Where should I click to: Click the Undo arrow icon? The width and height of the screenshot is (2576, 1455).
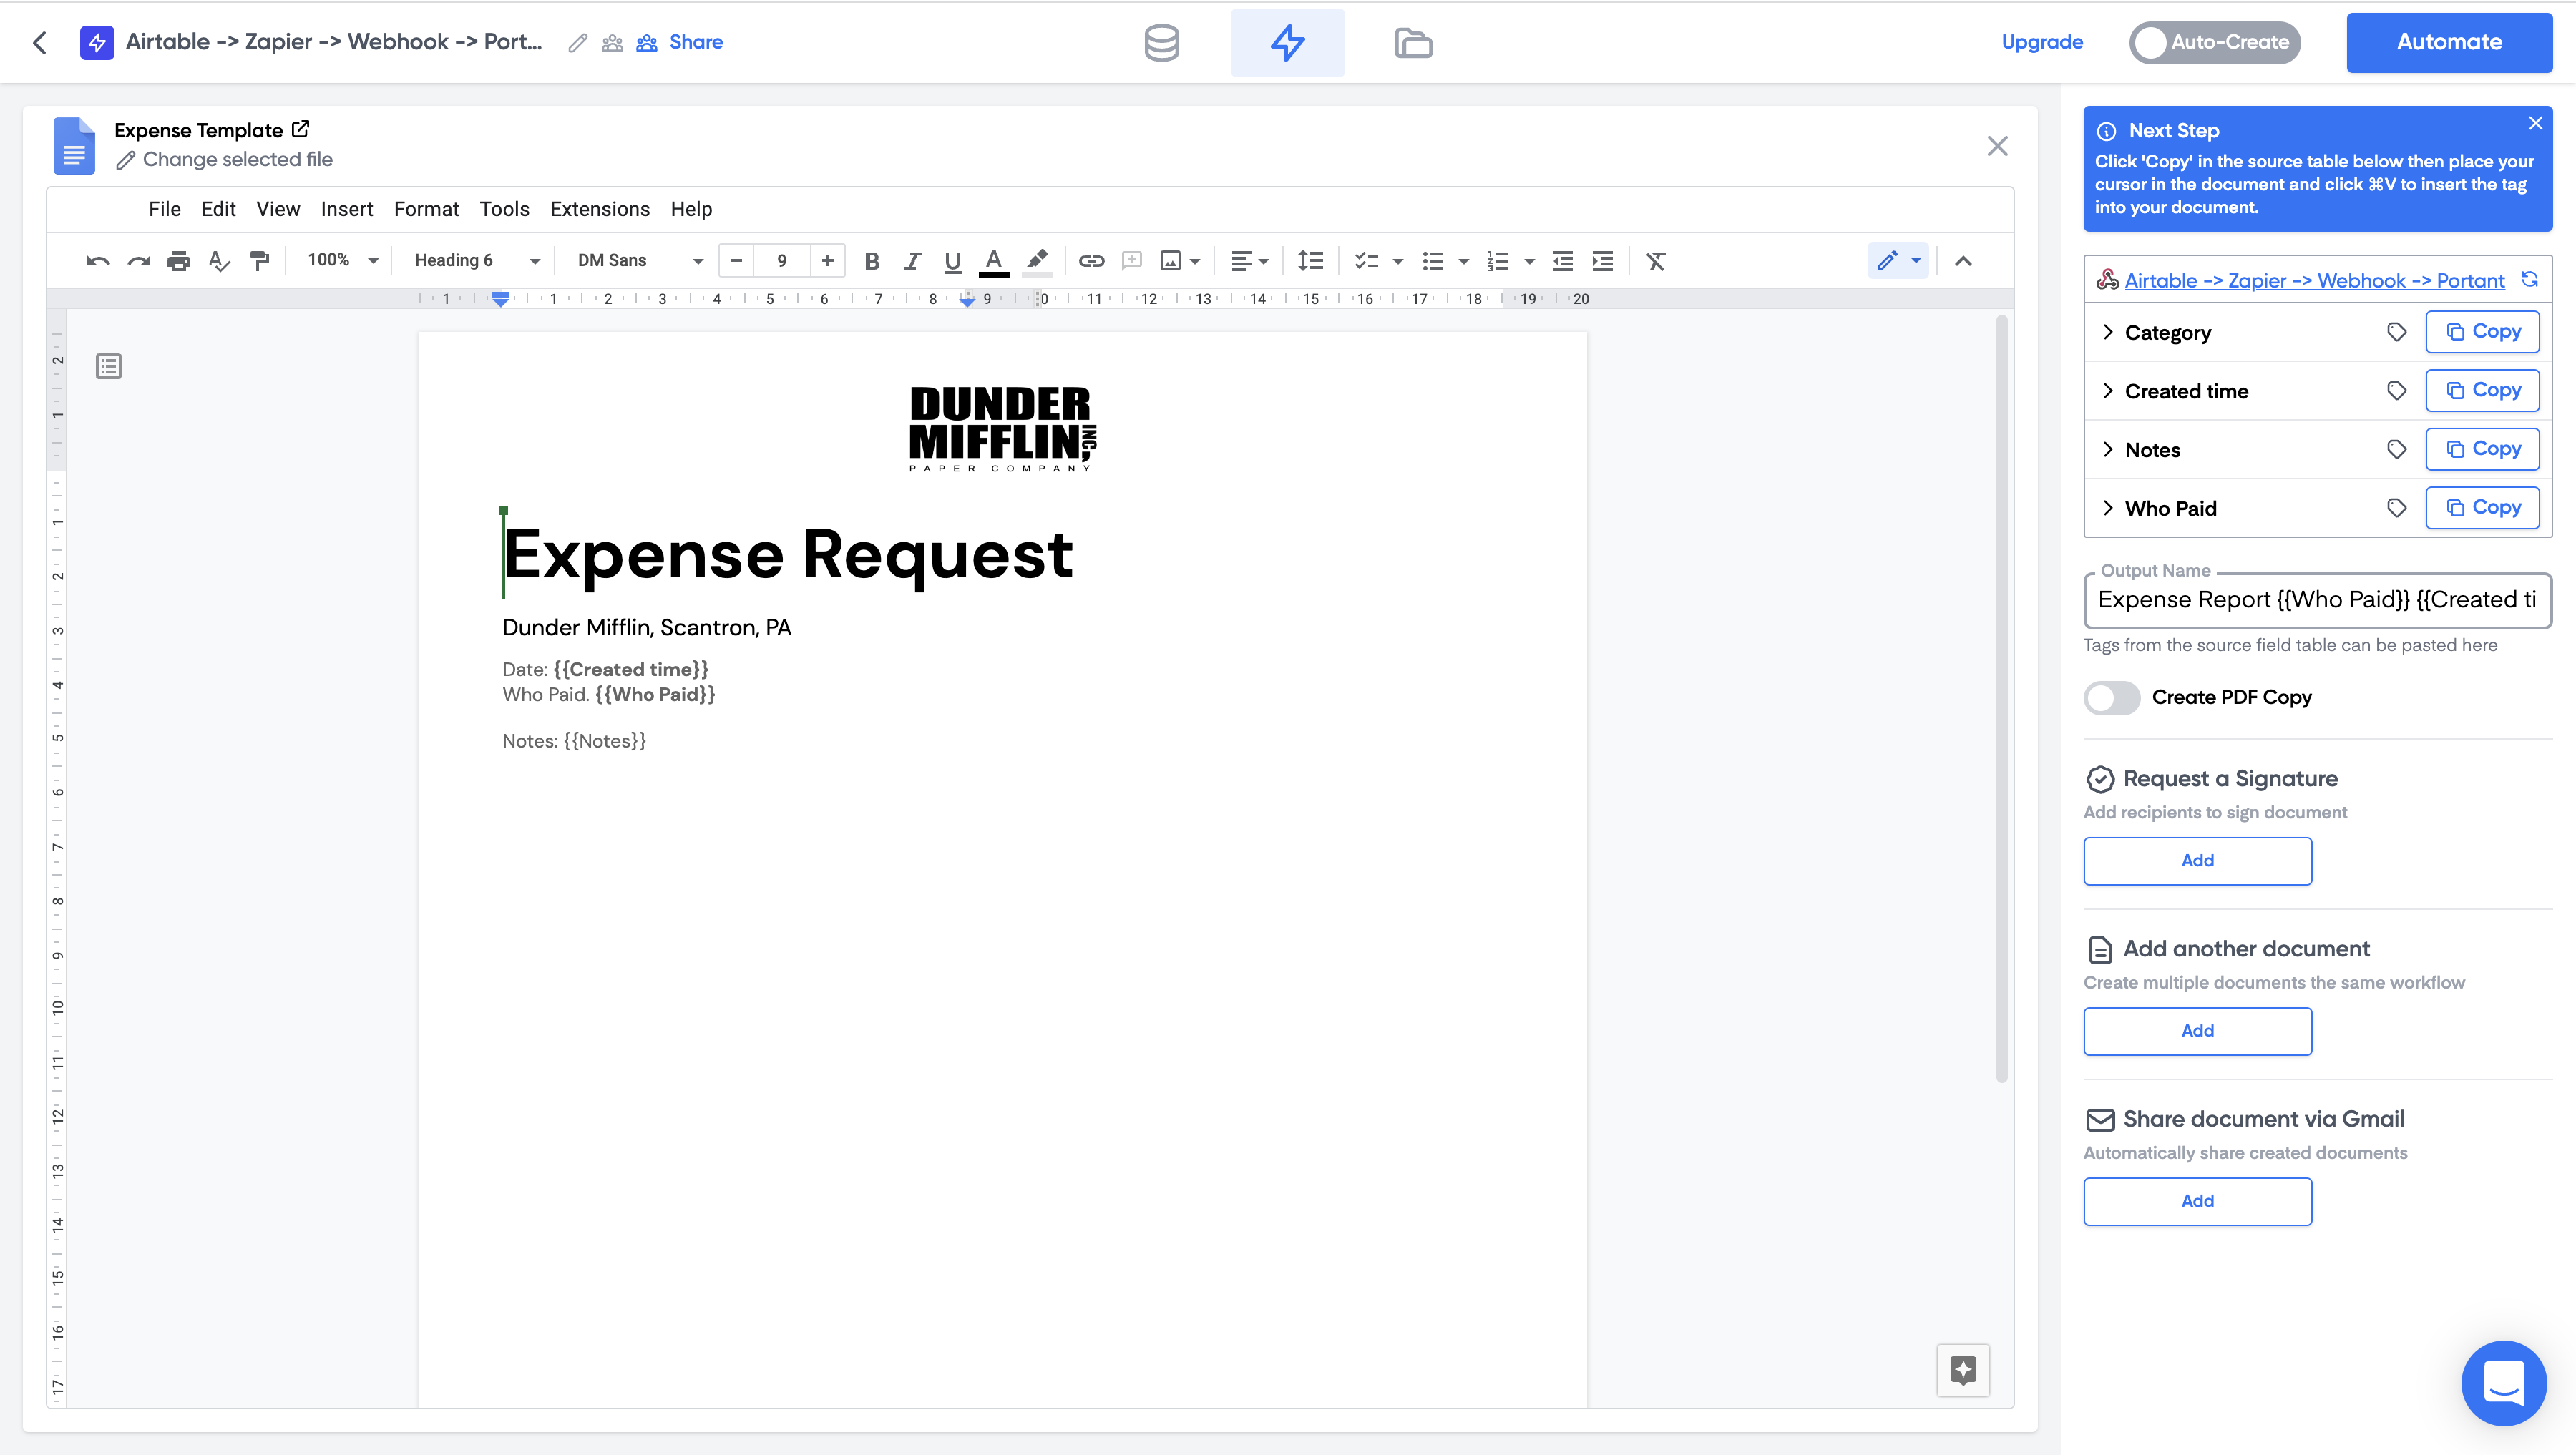click(x=98, y=261)
